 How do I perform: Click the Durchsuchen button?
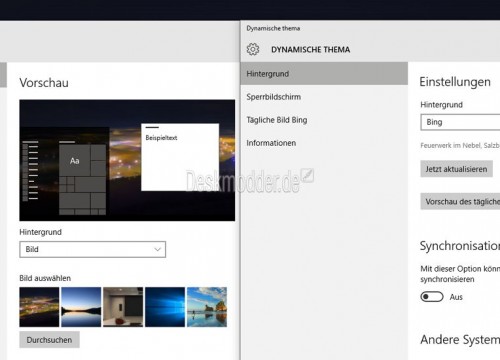(x=49, y=340)
